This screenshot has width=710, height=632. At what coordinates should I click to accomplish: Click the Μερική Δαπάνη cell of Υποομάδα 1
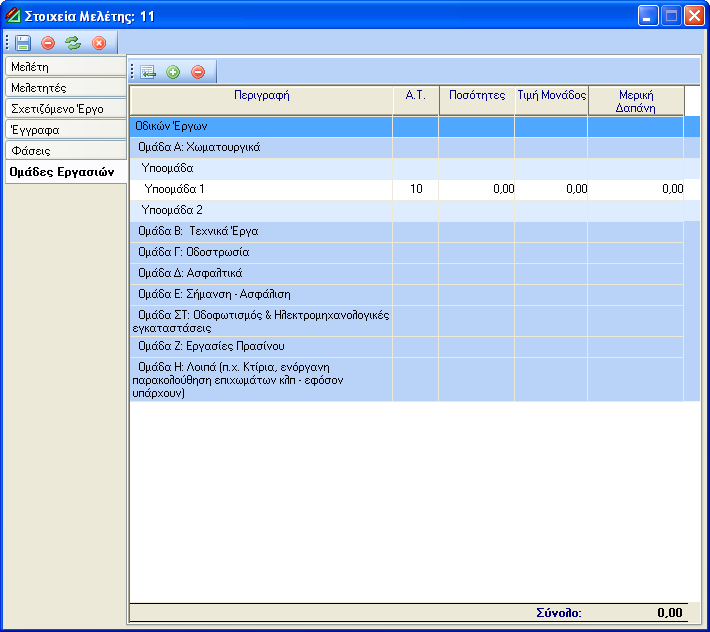tap(636, 189)
